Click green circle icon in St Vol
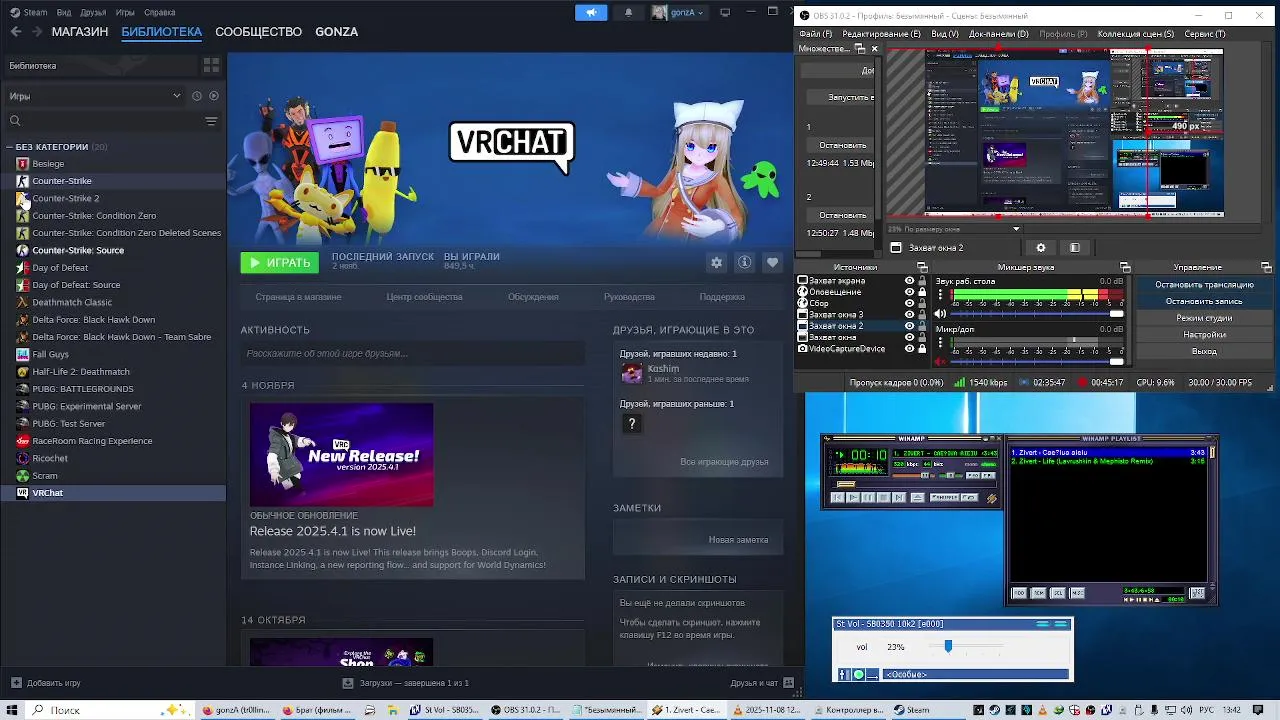 tap(859, 674)
